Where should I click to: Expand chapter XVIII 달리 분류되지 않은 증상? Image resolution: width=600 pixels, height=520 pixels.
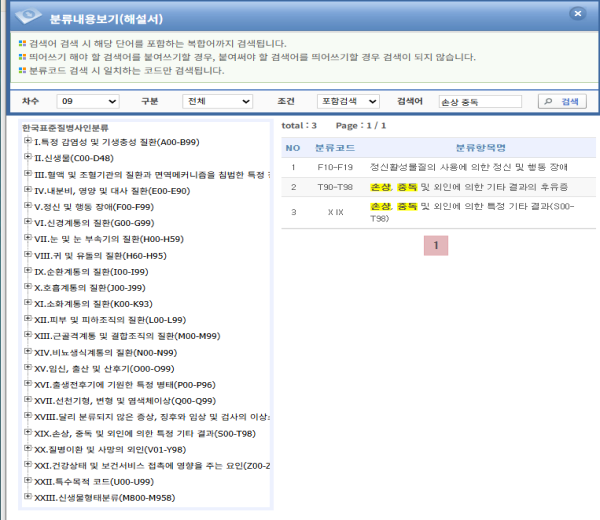[x=28, y=416]
